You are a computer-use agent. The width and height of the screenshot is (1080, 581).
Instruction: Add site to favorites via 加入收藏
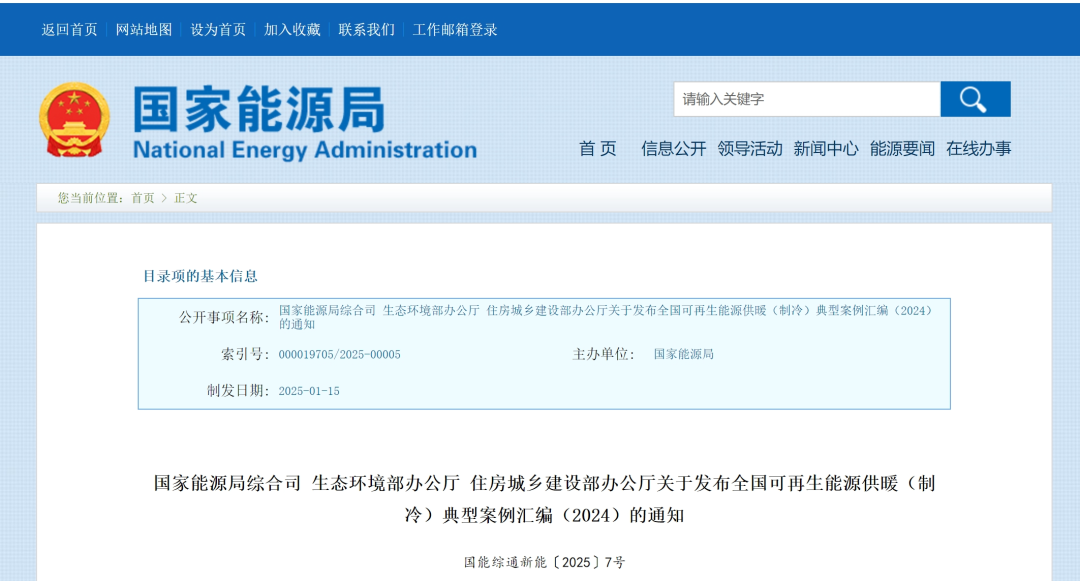click(290, 30)
